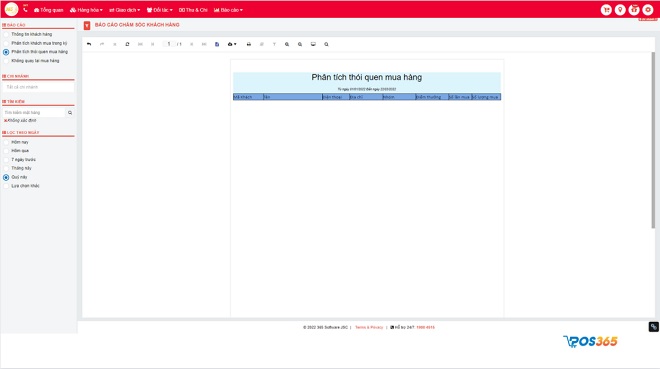The width and height of the screenshot is (660, 369).
Task: Click the shopping cart icon in header
Action: (606, 10)
